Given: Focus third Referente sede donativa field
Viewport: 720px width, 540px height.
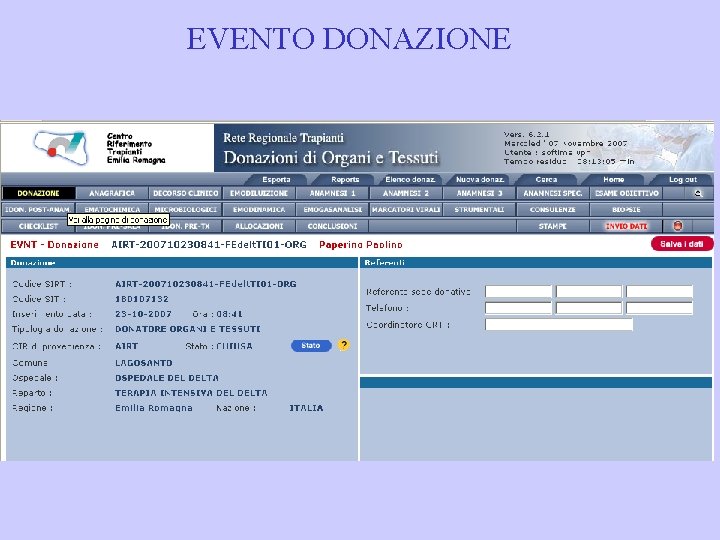Looking at the screenshot, I should click(x=659, y=292).
